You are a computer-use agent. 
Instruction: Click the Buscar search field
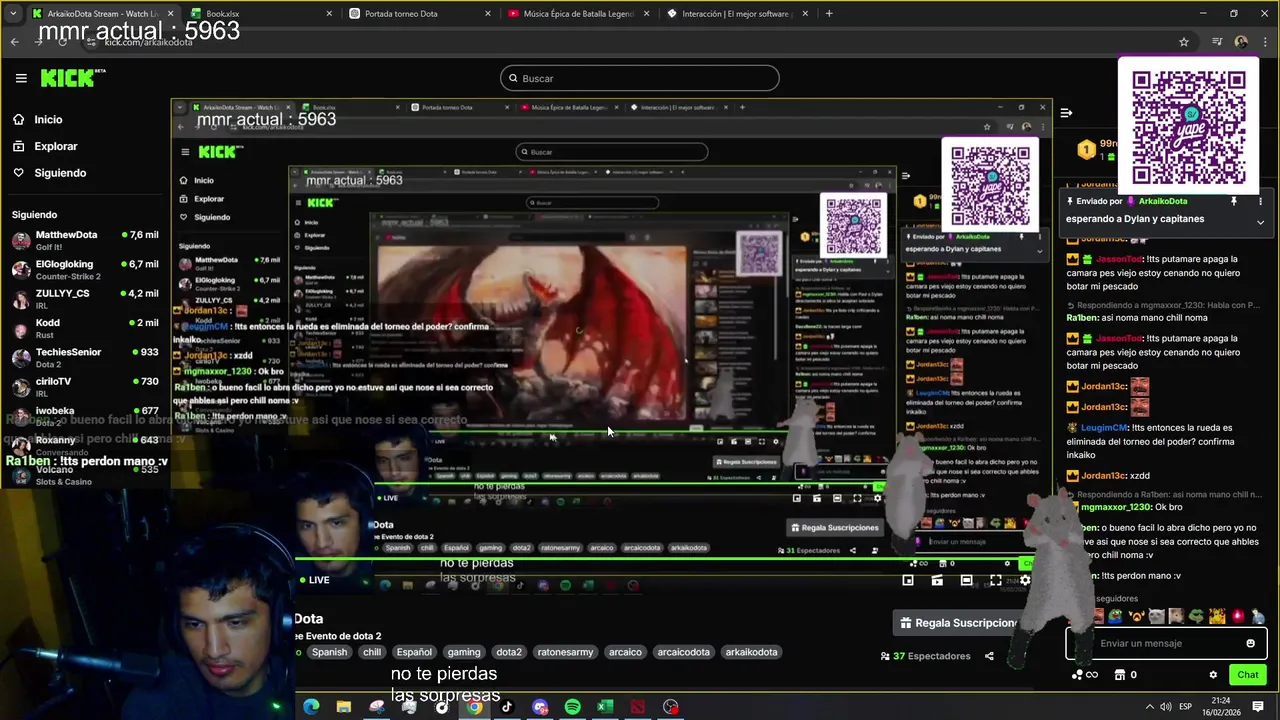tap(640, 78)
